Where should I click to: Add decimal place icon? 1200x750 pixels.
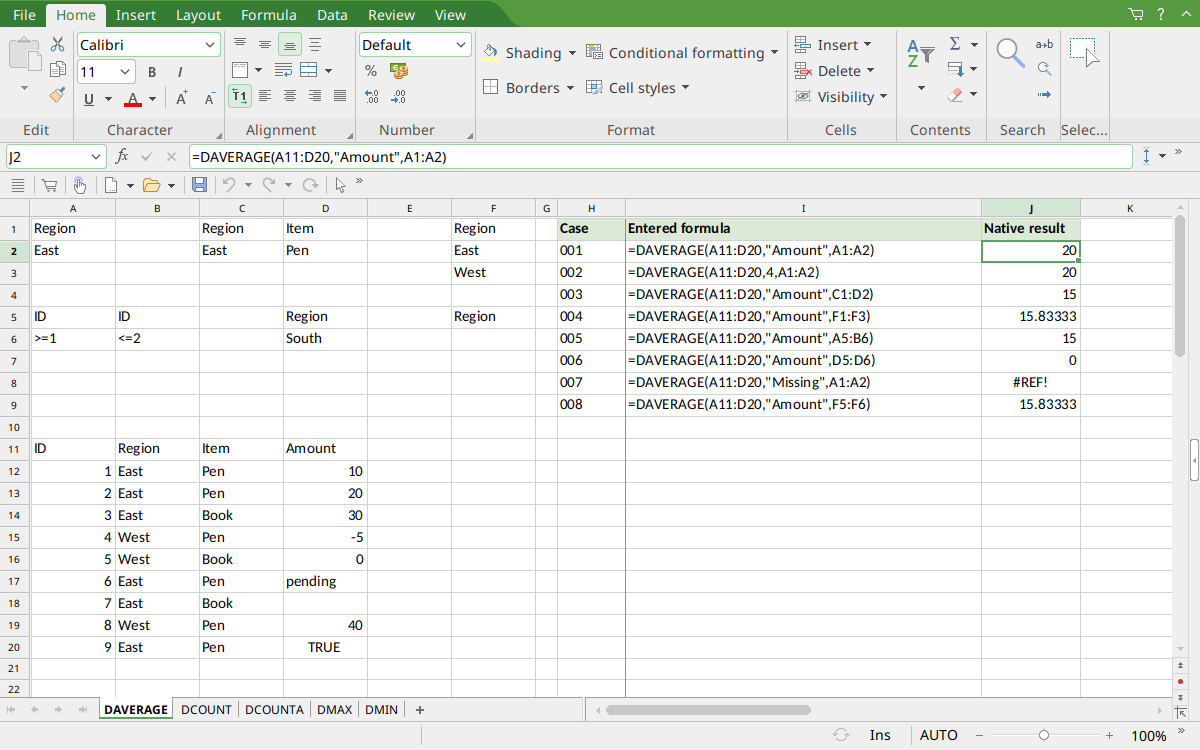371,97
